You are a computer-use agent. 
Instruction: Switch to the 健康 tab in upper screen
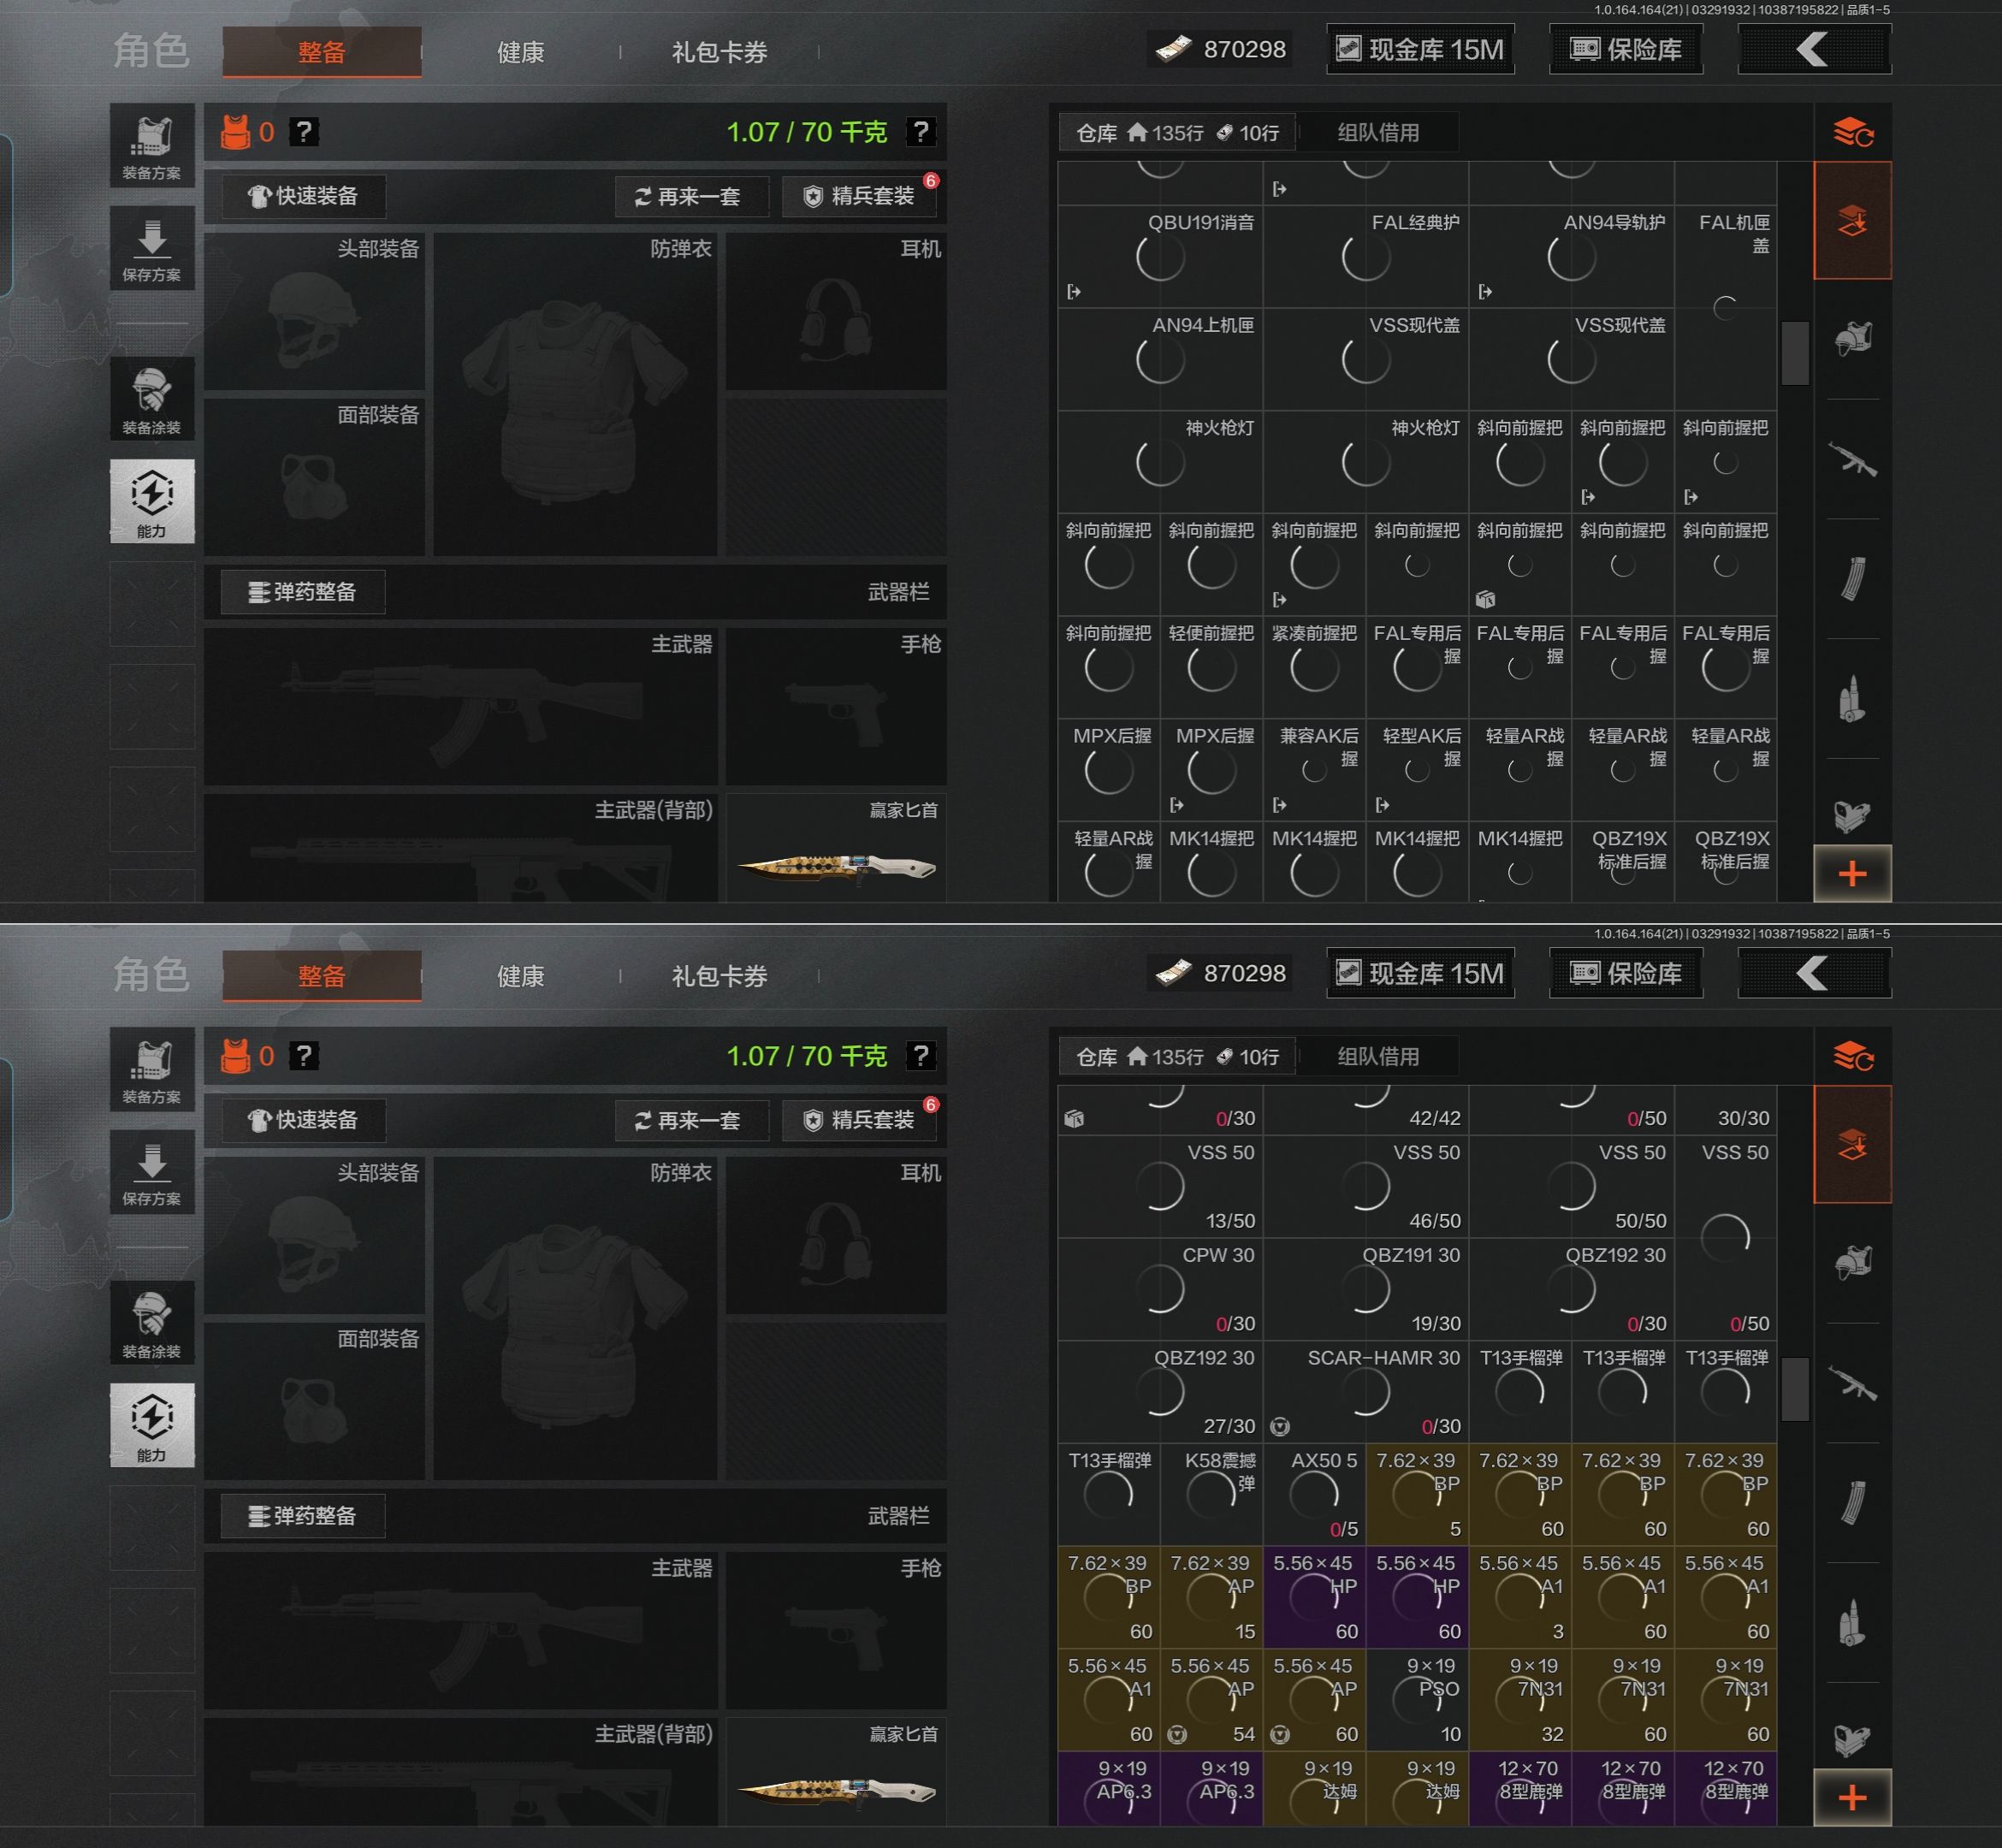[x=520, y=52]
